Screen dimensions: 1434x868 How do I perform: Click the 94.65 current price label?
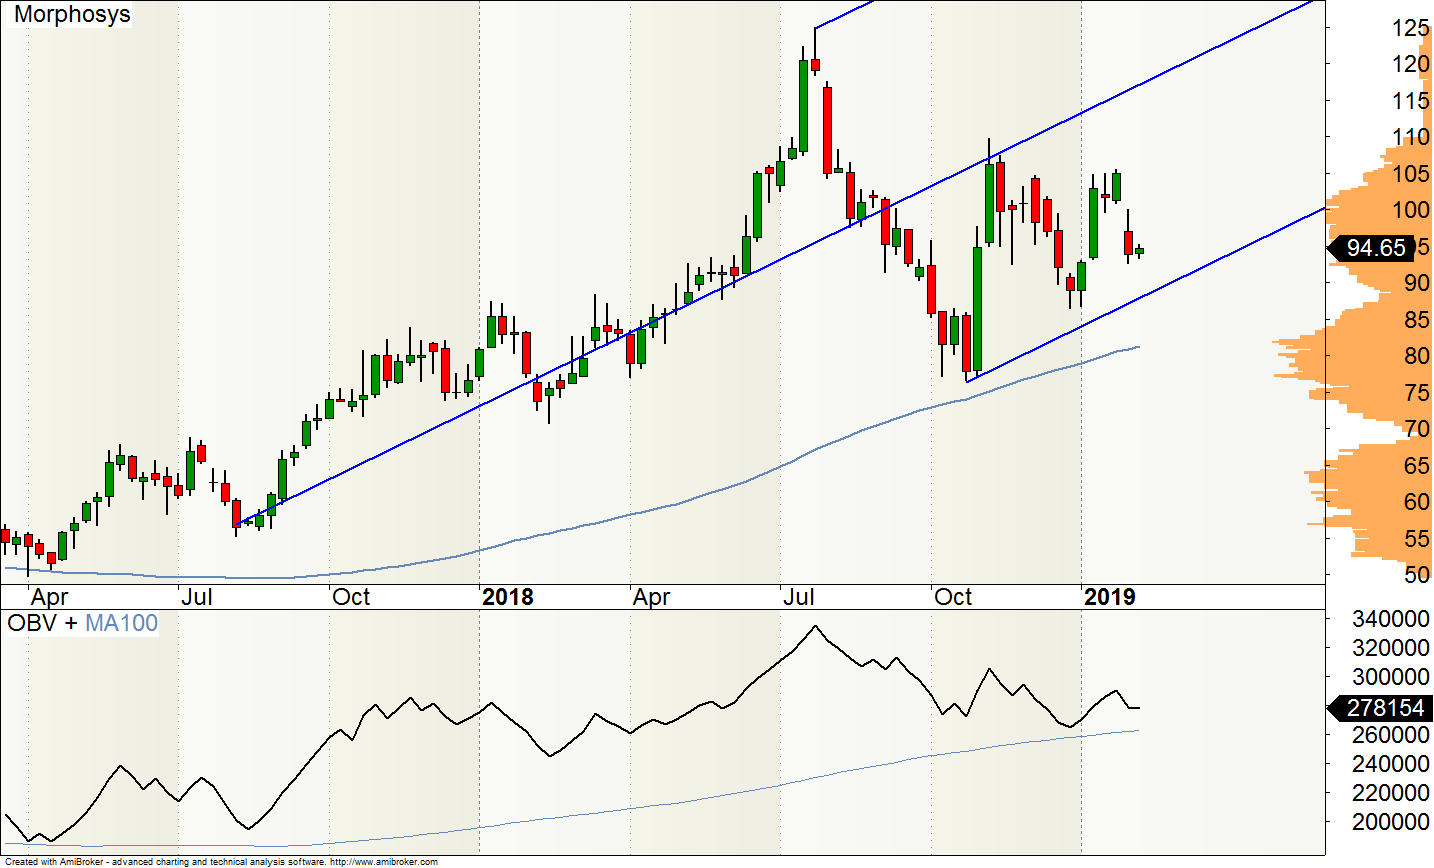[1374, 248]
